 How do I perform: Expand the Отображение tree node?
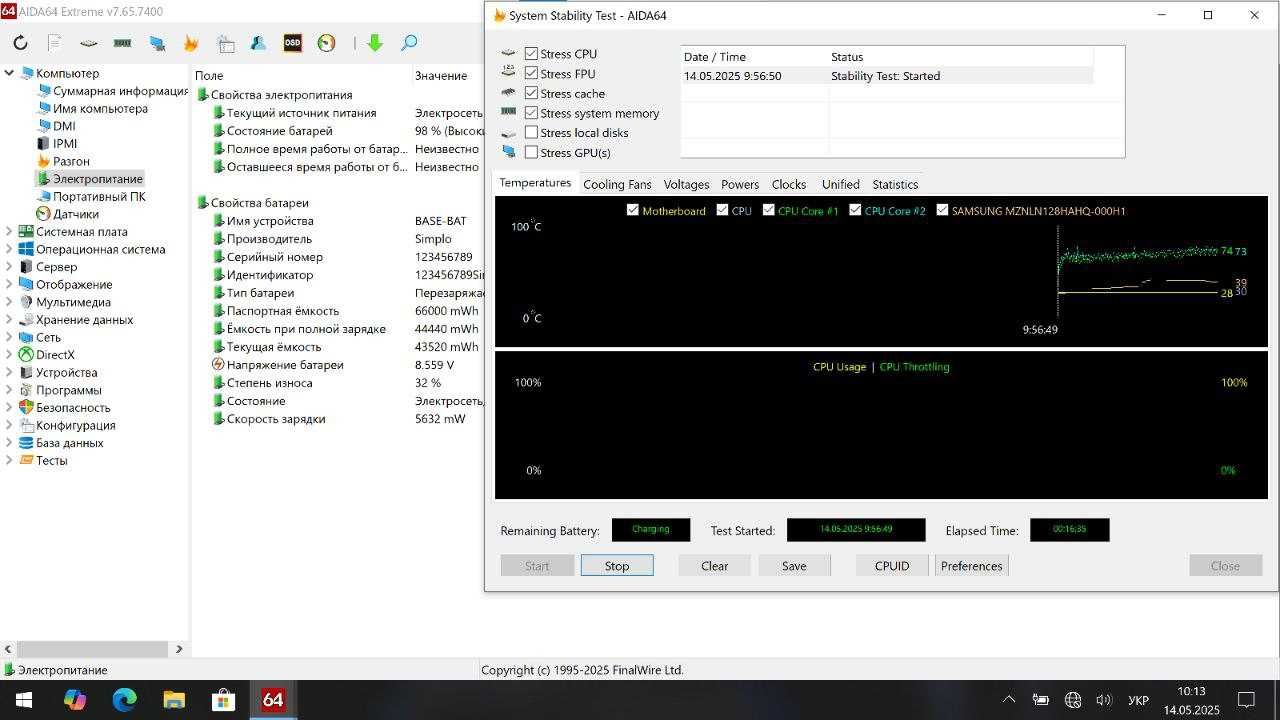point(9,284)
